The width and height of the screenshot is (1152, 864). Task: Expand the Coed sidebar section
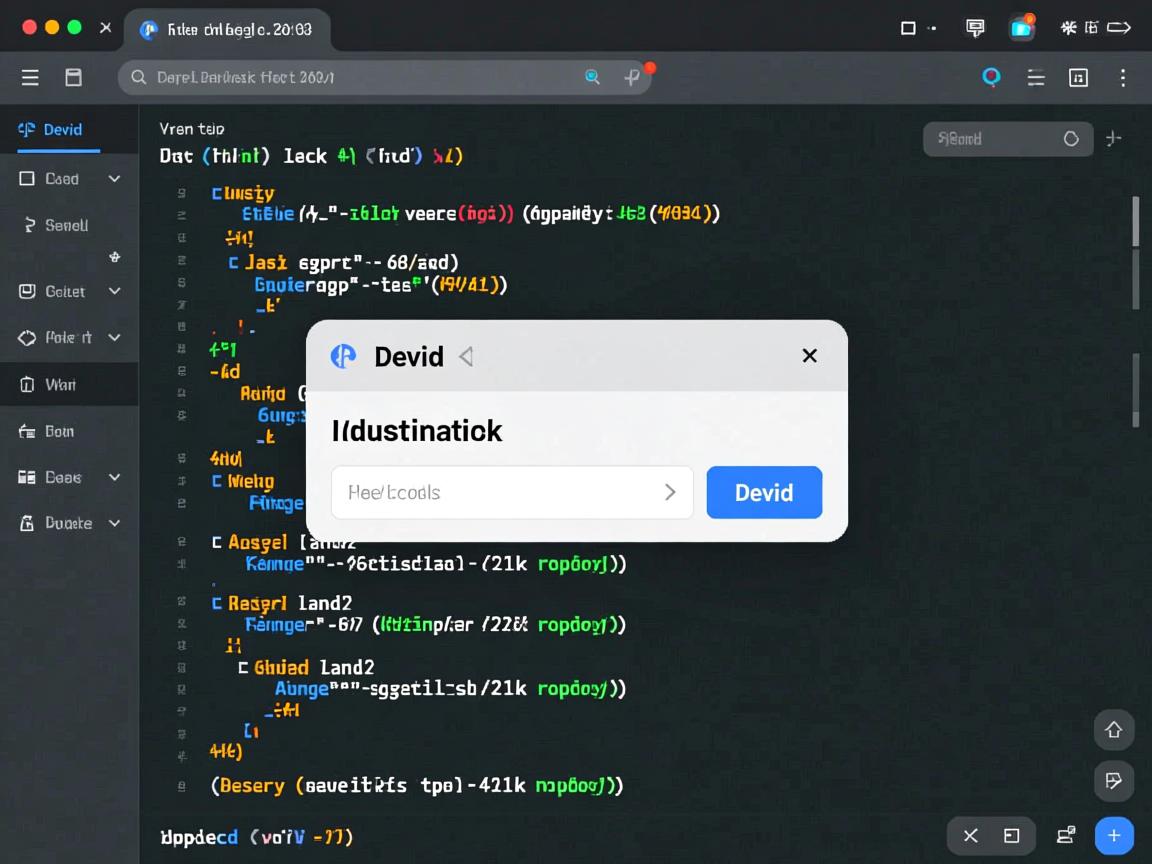(x=114, y=179)
